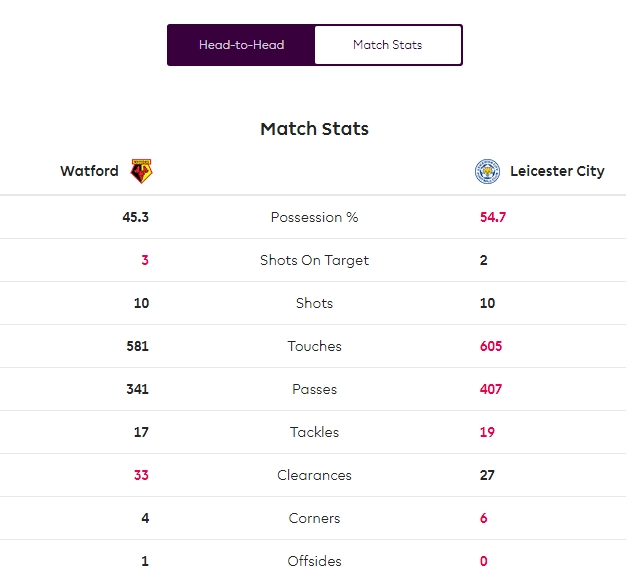
Task: Select Leicester's 407 passes value
Action: [x=491, y=389]
